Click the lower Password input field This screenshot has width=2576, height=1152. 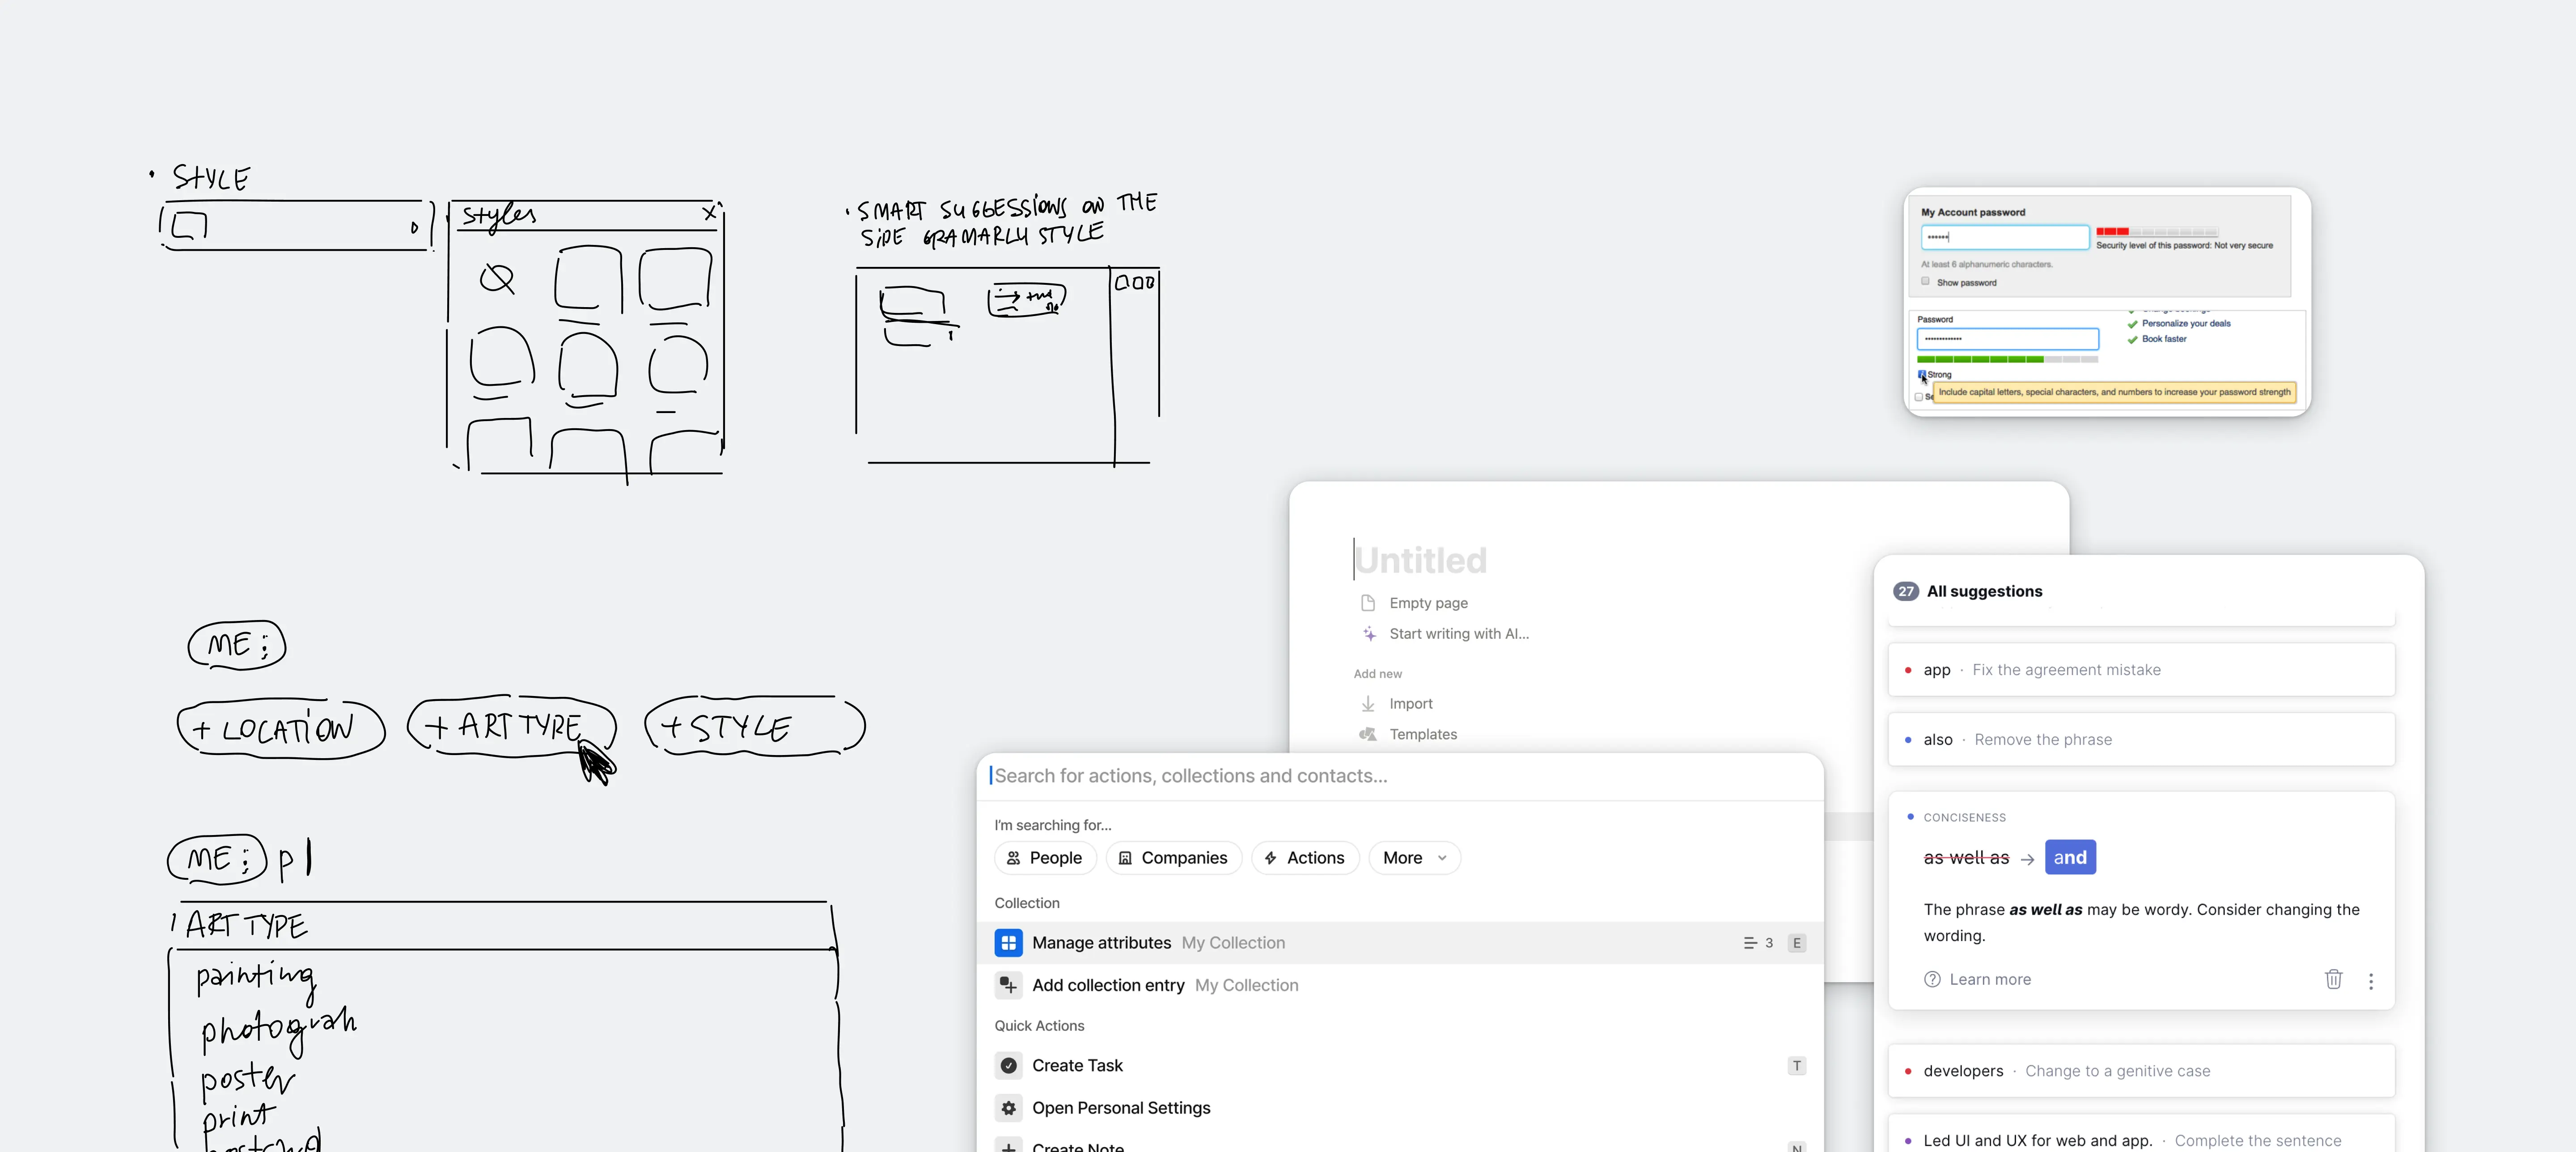[2007, 339]
